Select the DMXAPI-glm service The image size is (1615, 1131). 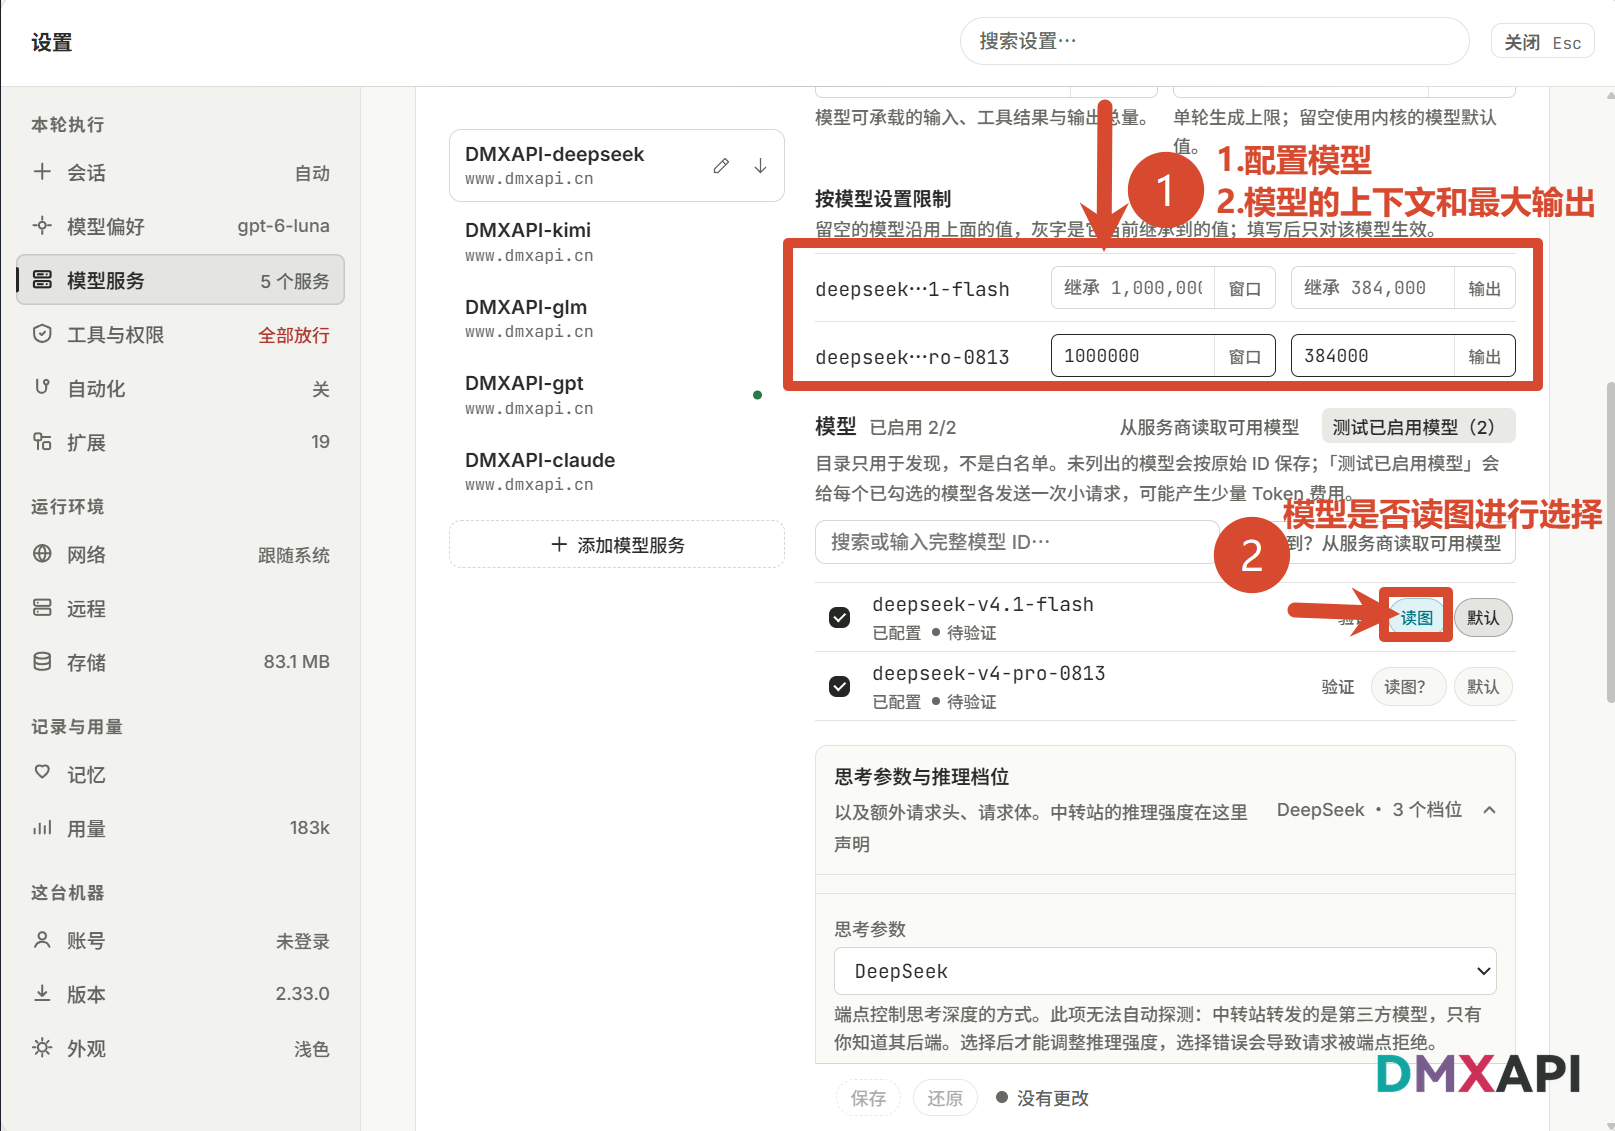coord(617,318)
